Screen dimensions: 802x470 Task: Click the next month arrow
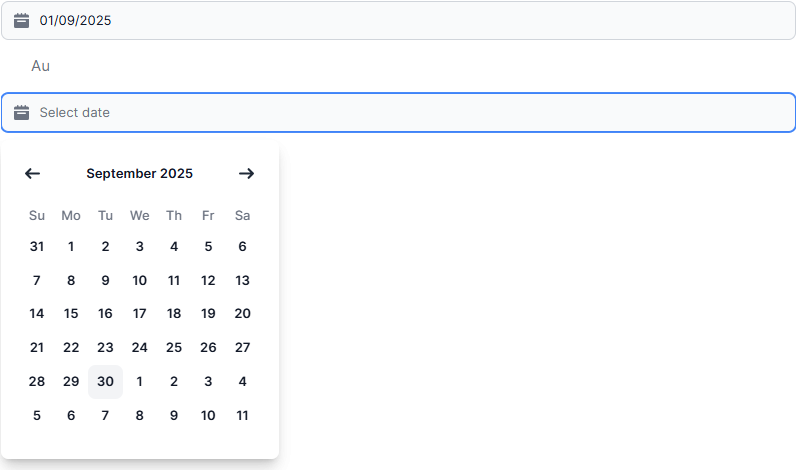[246, 173]
